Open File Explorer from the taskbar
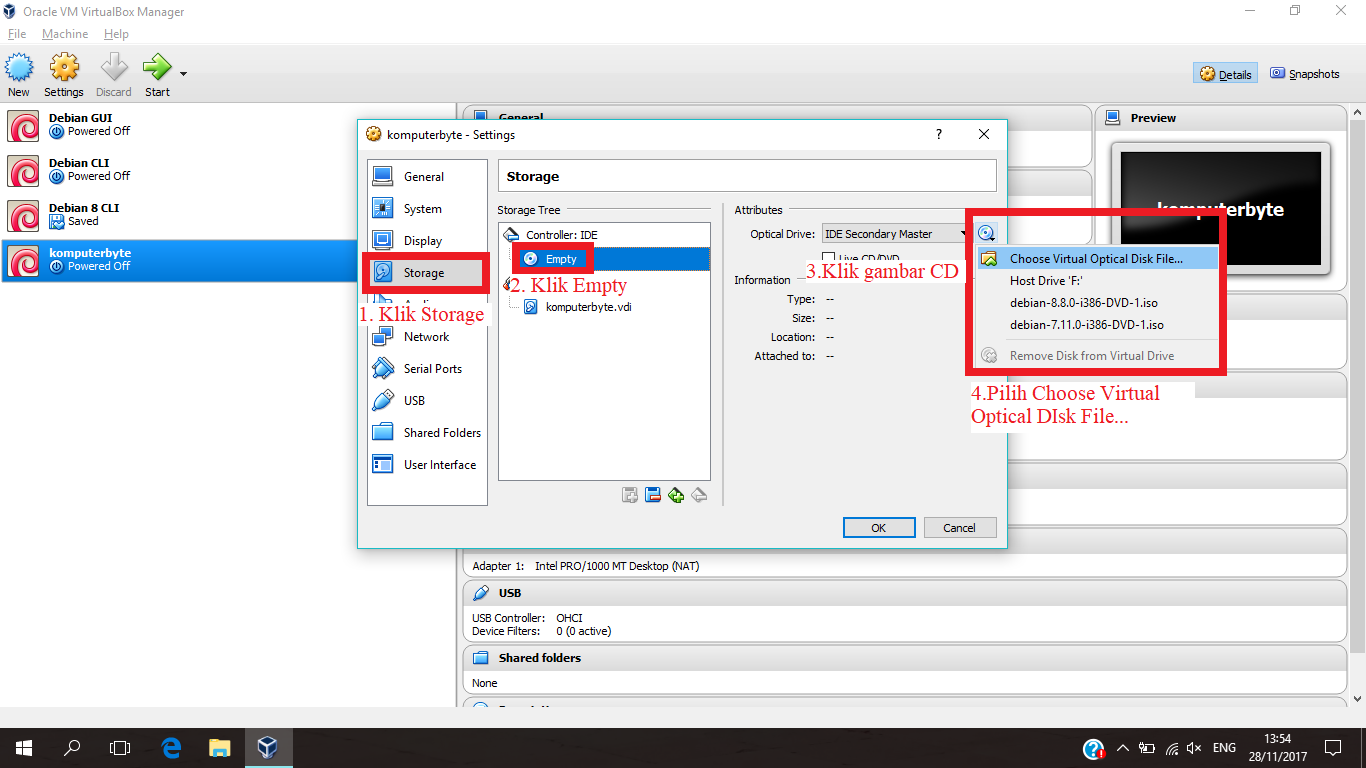Image resolution: width=1366 pixels, height=768 pixels. tap(219, 748)
